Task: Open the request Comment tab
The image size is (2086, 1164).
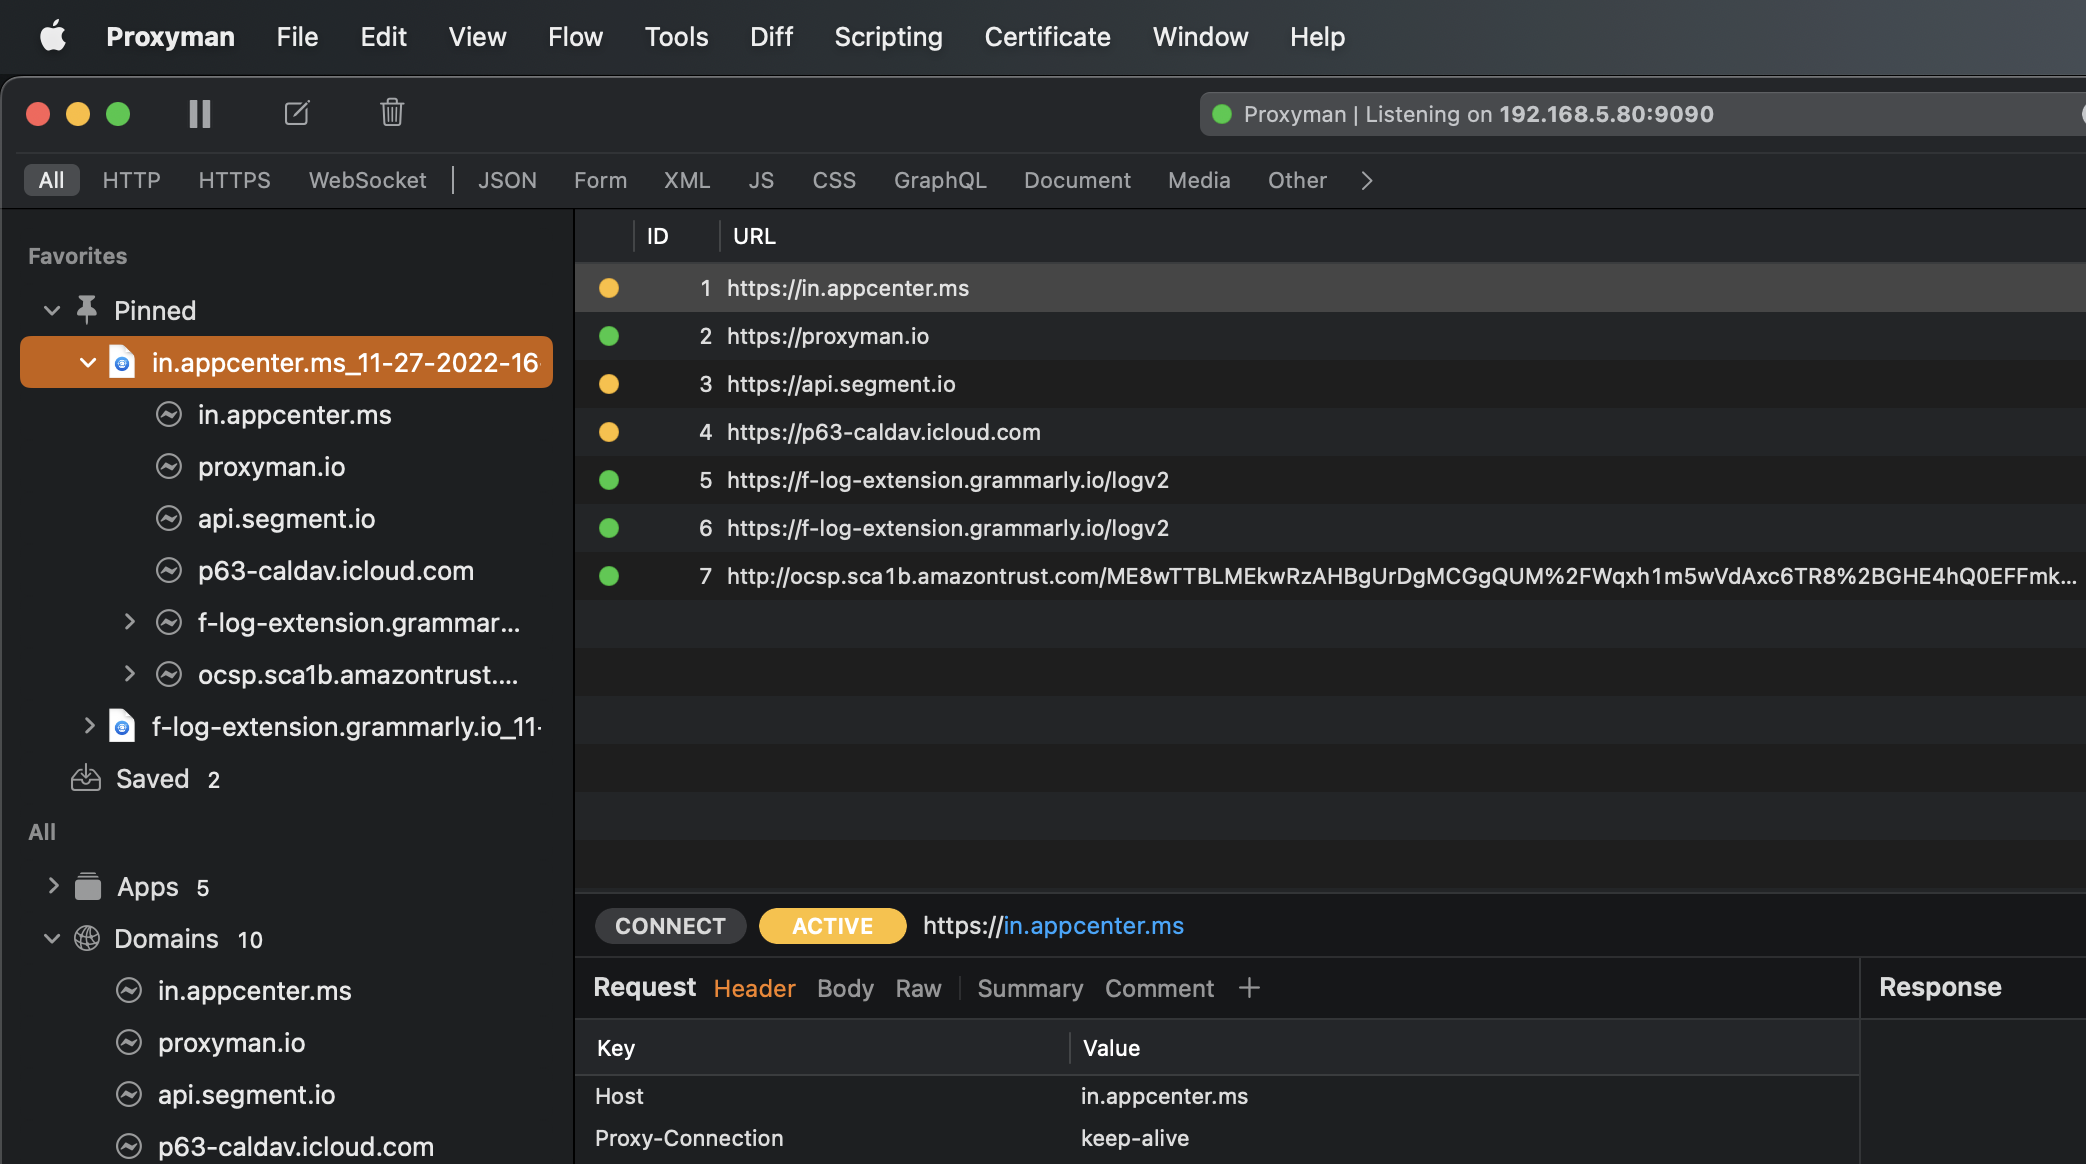Action: [x=1159, y=988]
